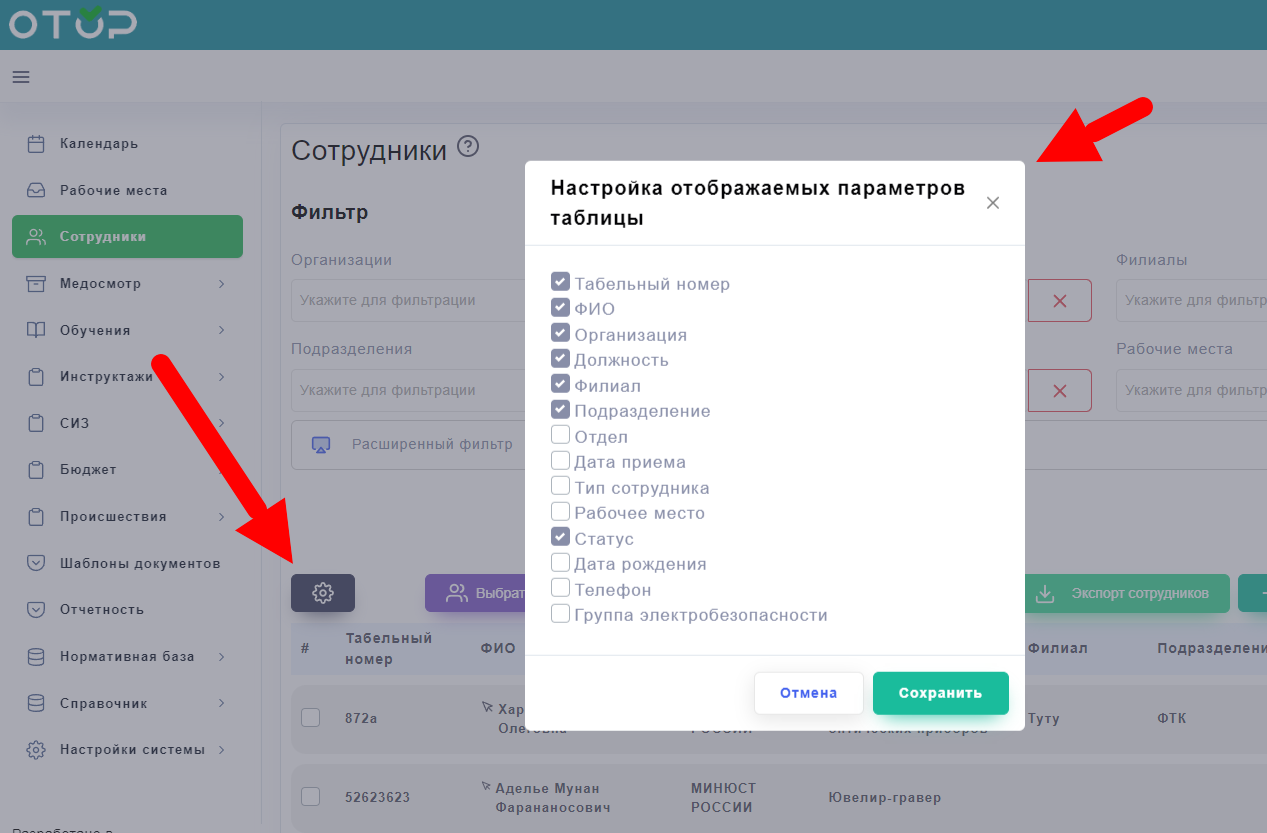Expand Настройки системы section

[221, 750]
